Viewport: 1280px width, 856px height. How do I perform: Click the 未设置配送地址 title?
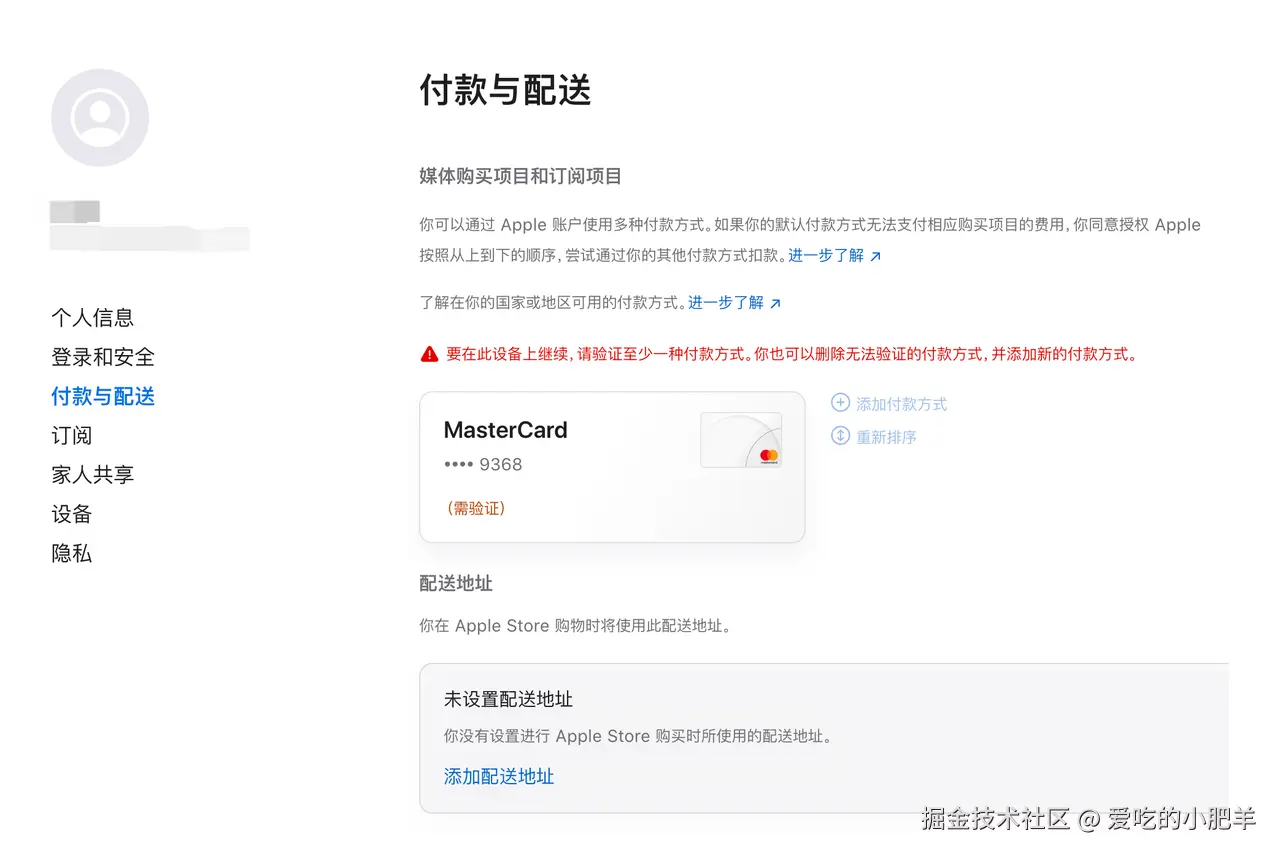pos(509,699)
